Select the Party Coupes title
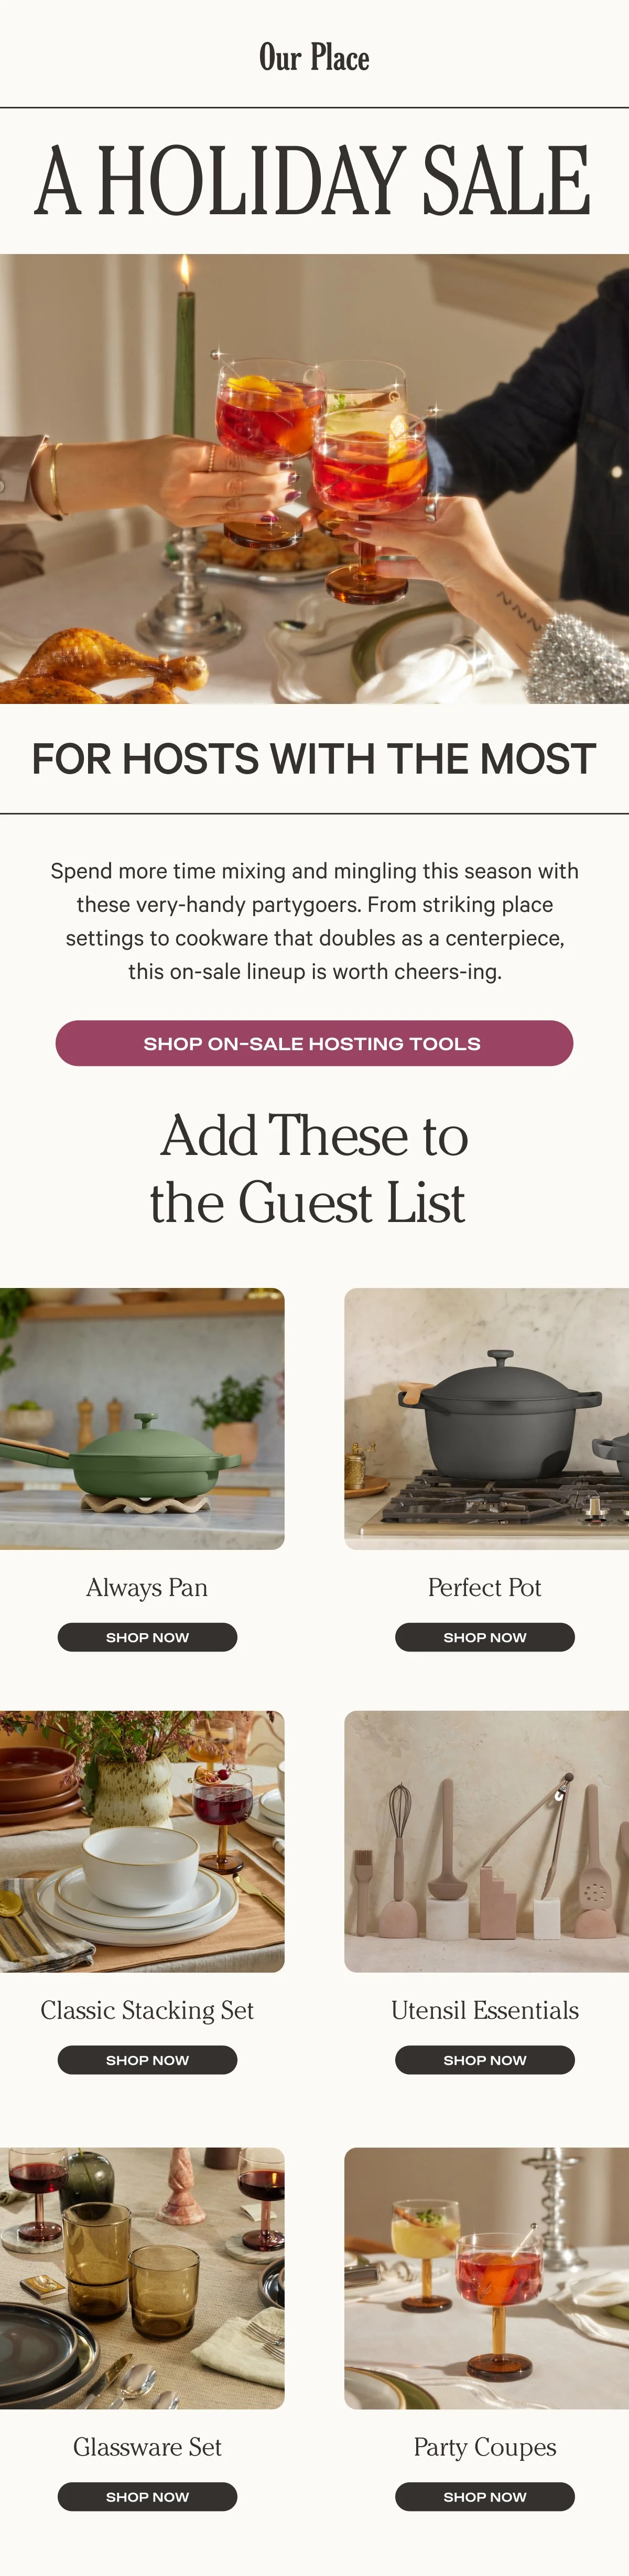Image resolution: width=629 pixels, height=2576 pixels. click(x=485, y=2447)
